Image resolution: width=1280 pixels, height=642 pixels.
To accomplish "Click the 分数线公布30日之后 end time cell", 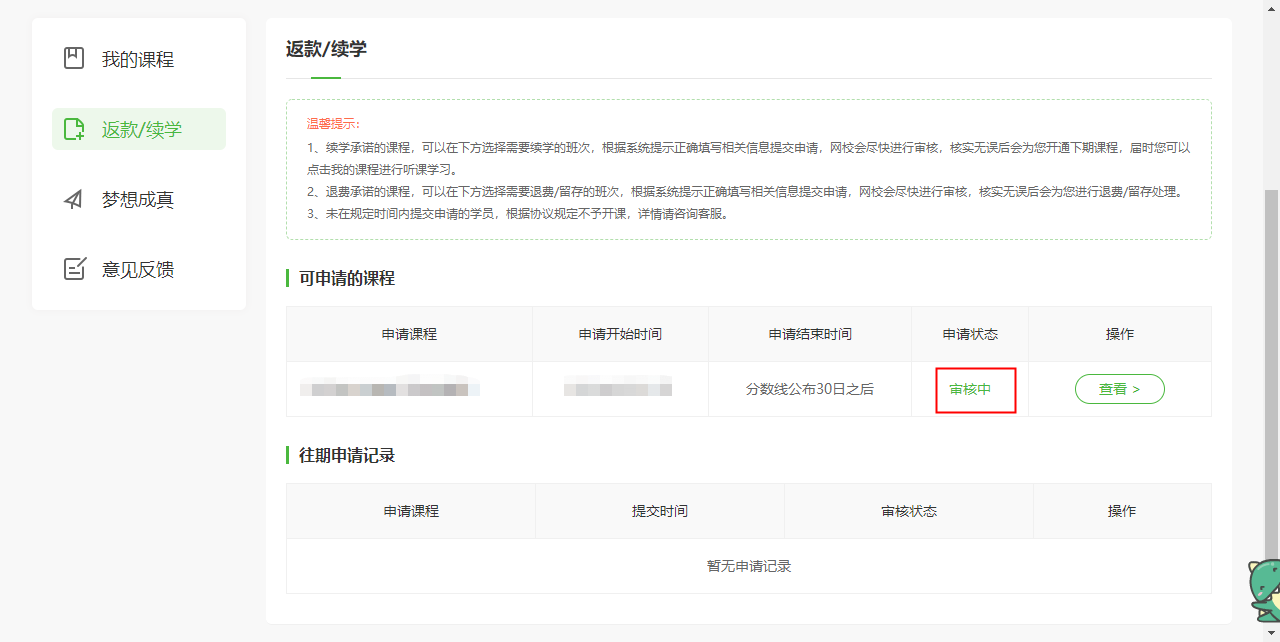I will pos(810,389).
